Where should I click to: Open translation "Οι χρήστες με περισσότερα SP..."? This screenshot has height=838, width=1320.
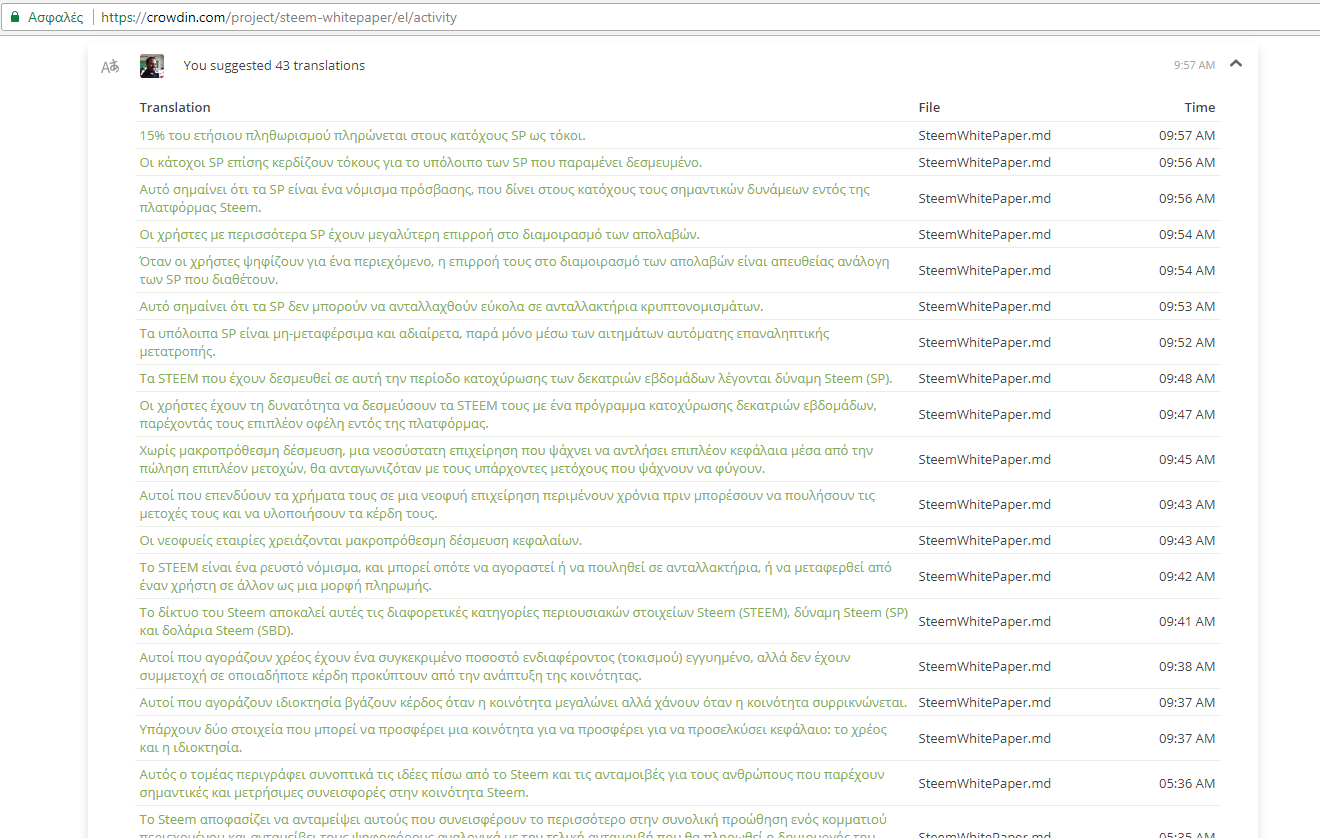[419, 234]
